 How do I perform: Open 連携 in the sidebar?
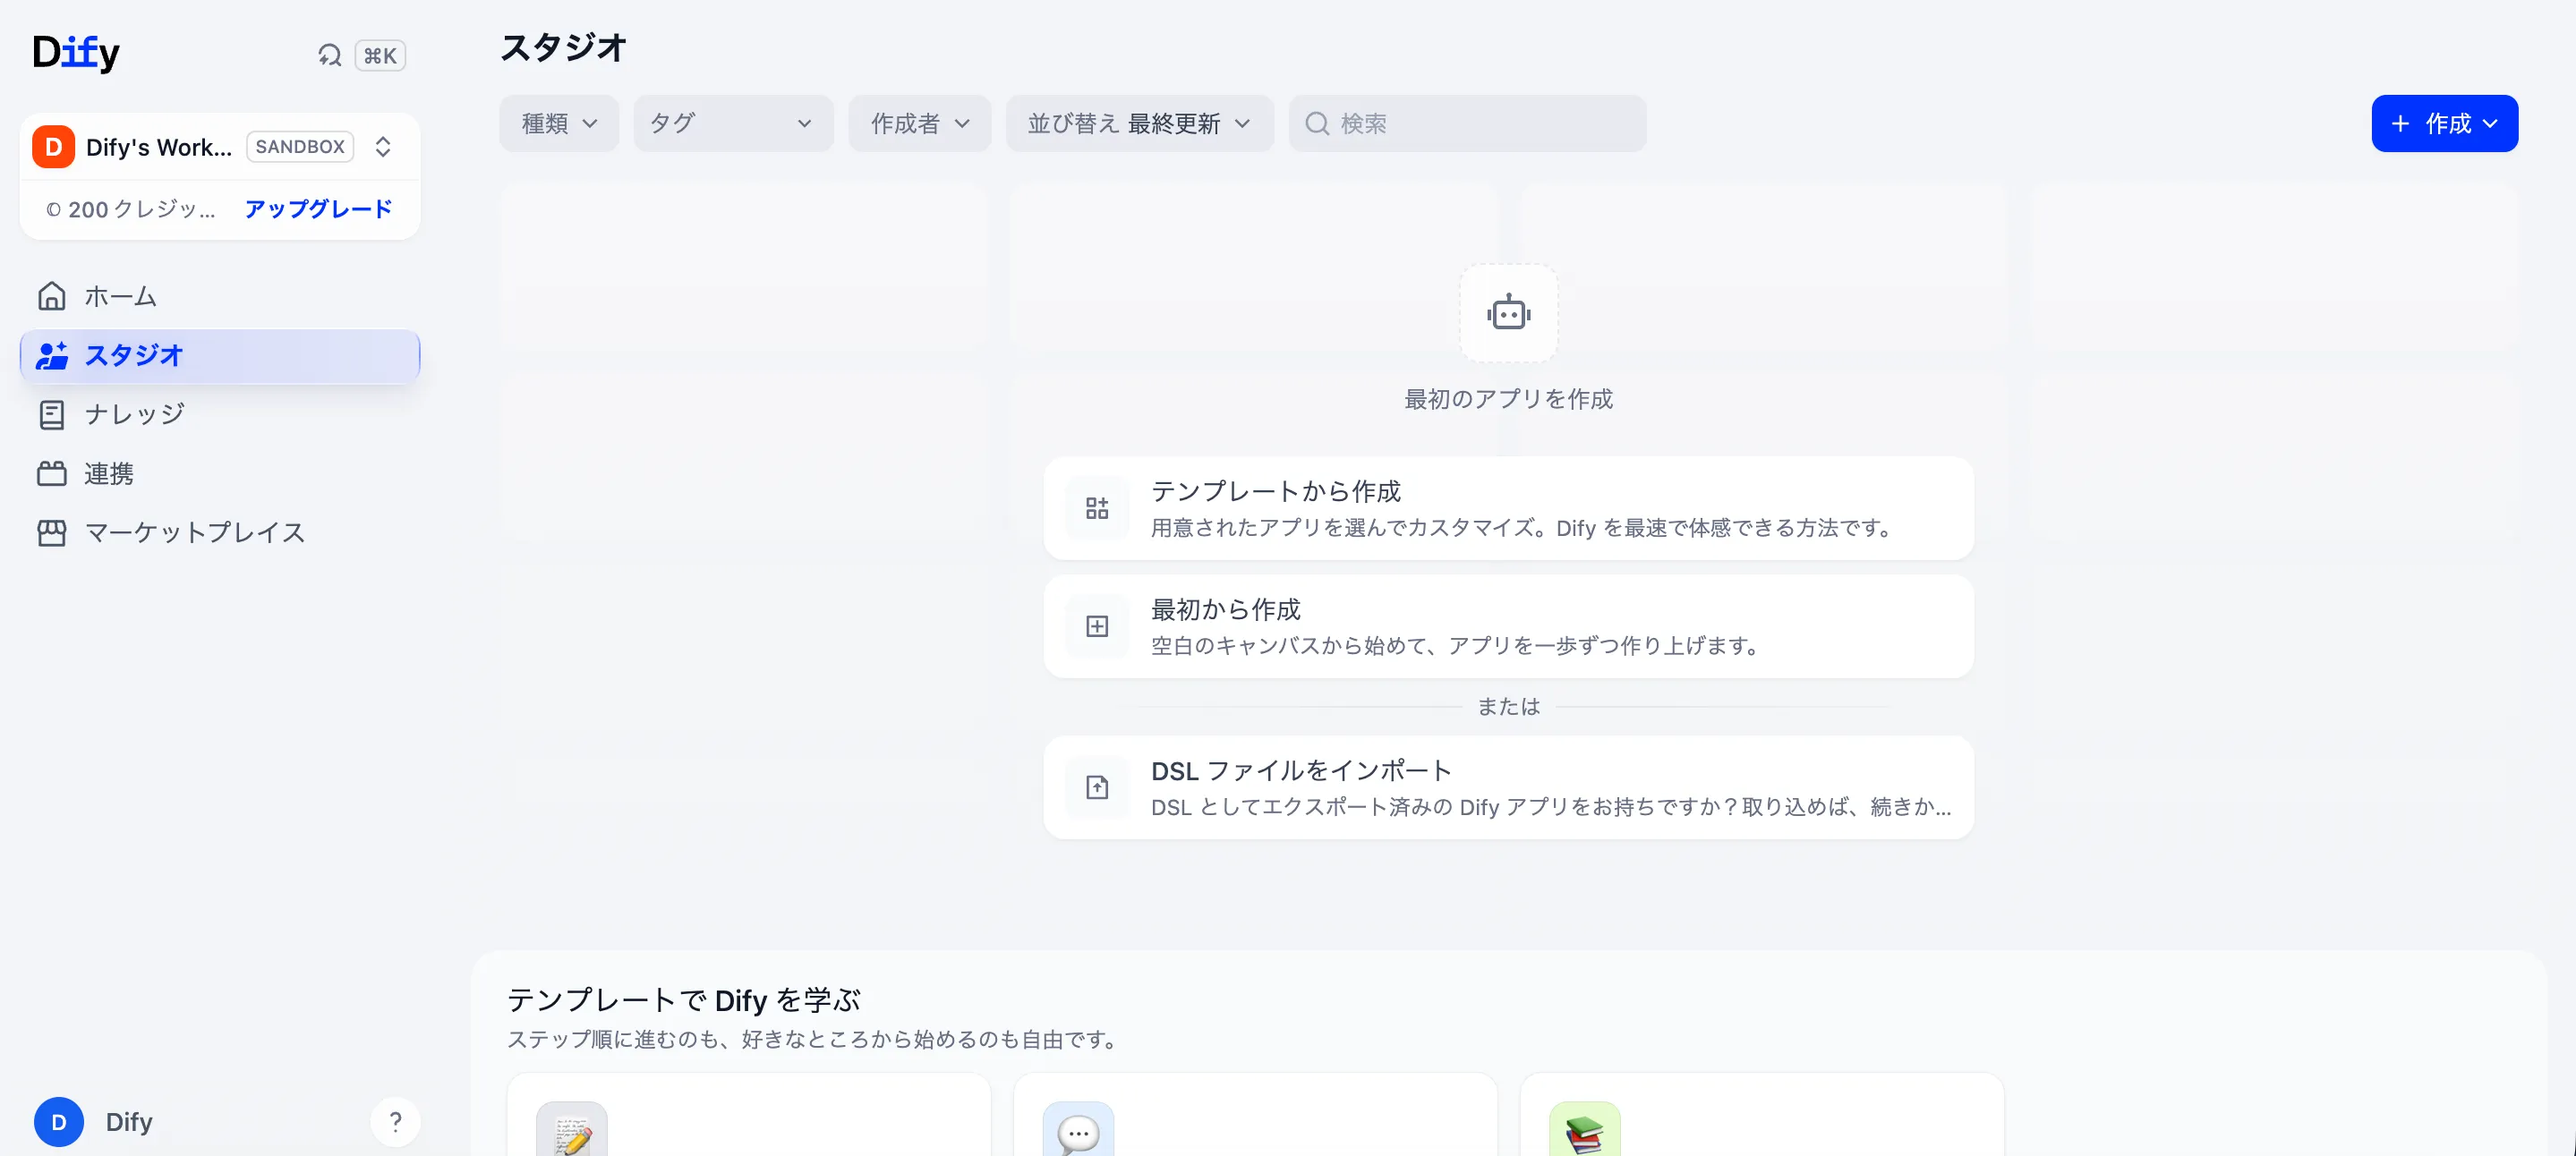[x=220, y=473]
